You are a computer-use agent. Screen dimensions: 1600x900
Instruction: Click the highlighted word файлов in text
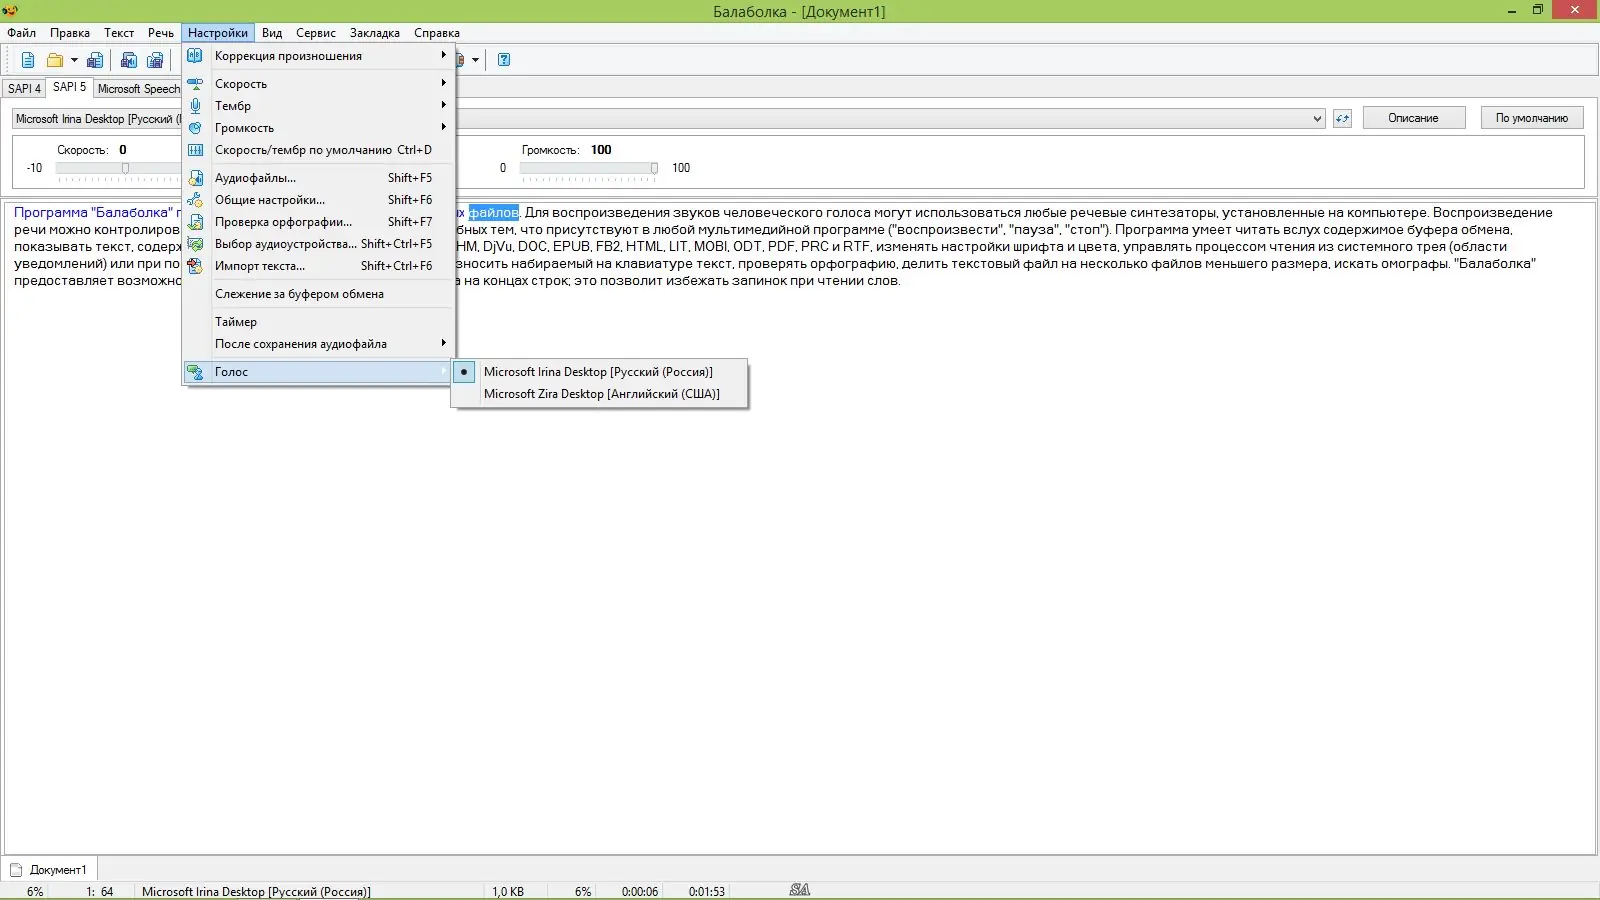pyautogui.click(x=494, y=212)
